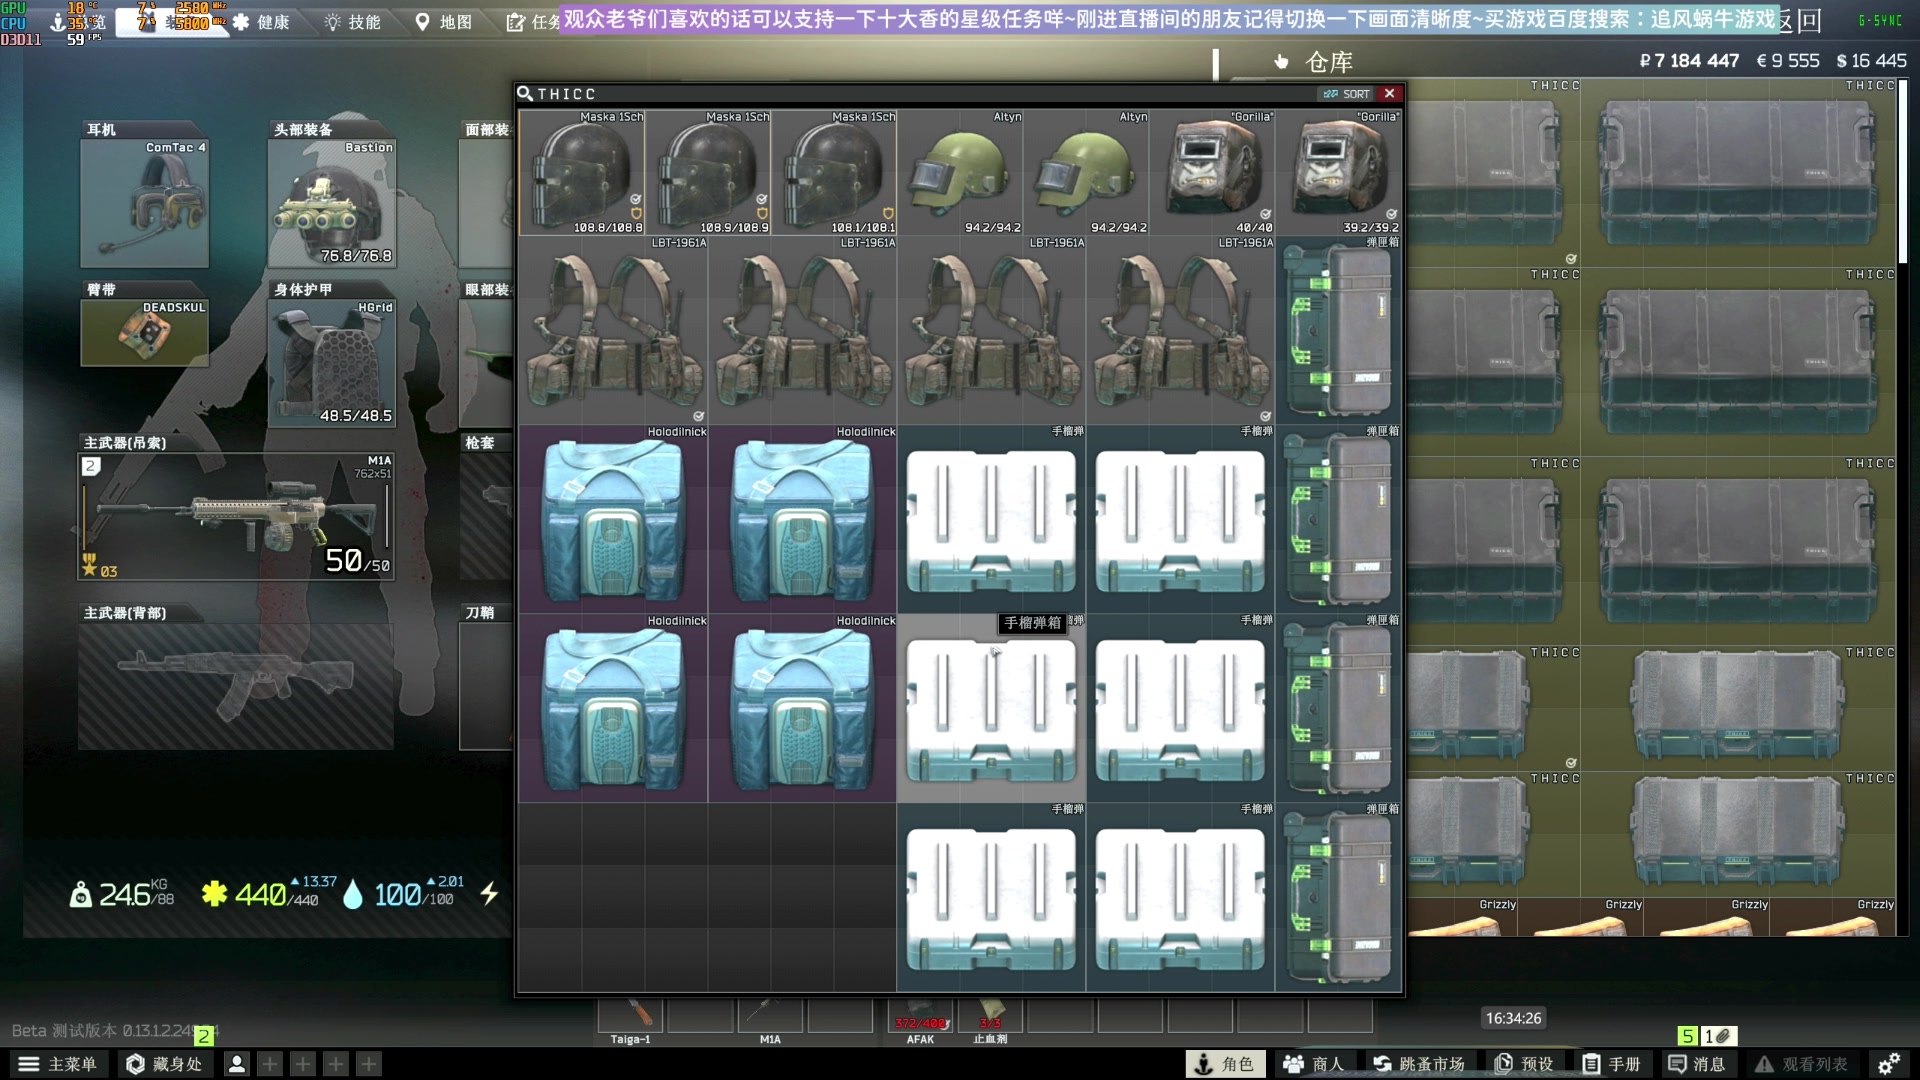Use the 止血剂 hemostatic quick slot
1920x1080 pixels.
[x=990, y=1016]
